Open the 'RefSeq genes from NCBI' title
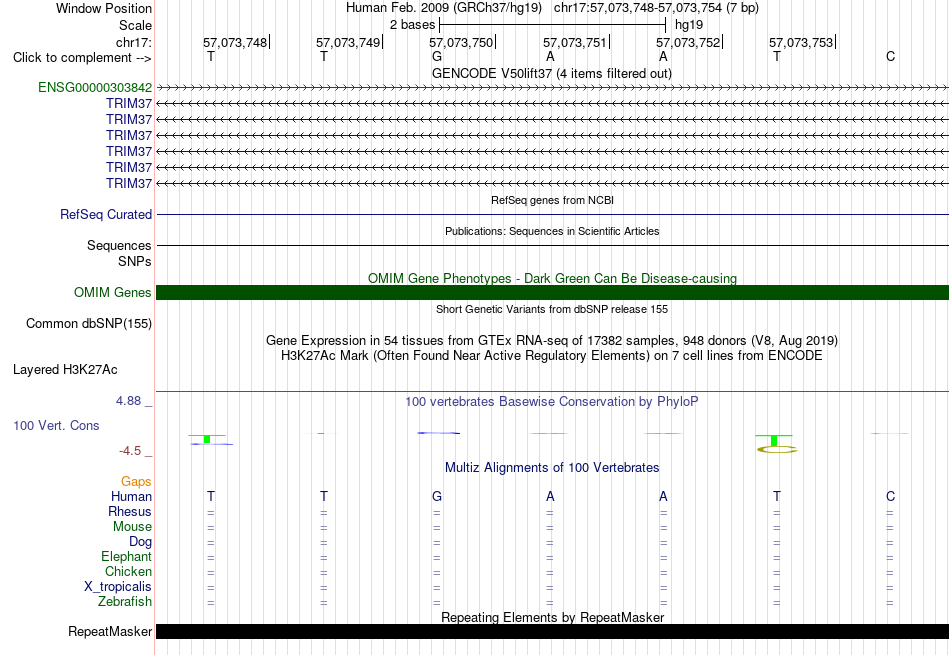Viewport: 950px width, 655px height. tap(552, 200)
